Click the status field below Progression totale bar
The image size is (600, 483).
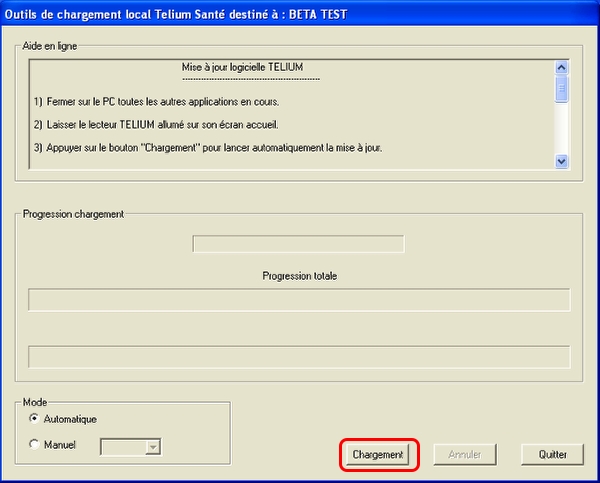[x=299, y=357]
